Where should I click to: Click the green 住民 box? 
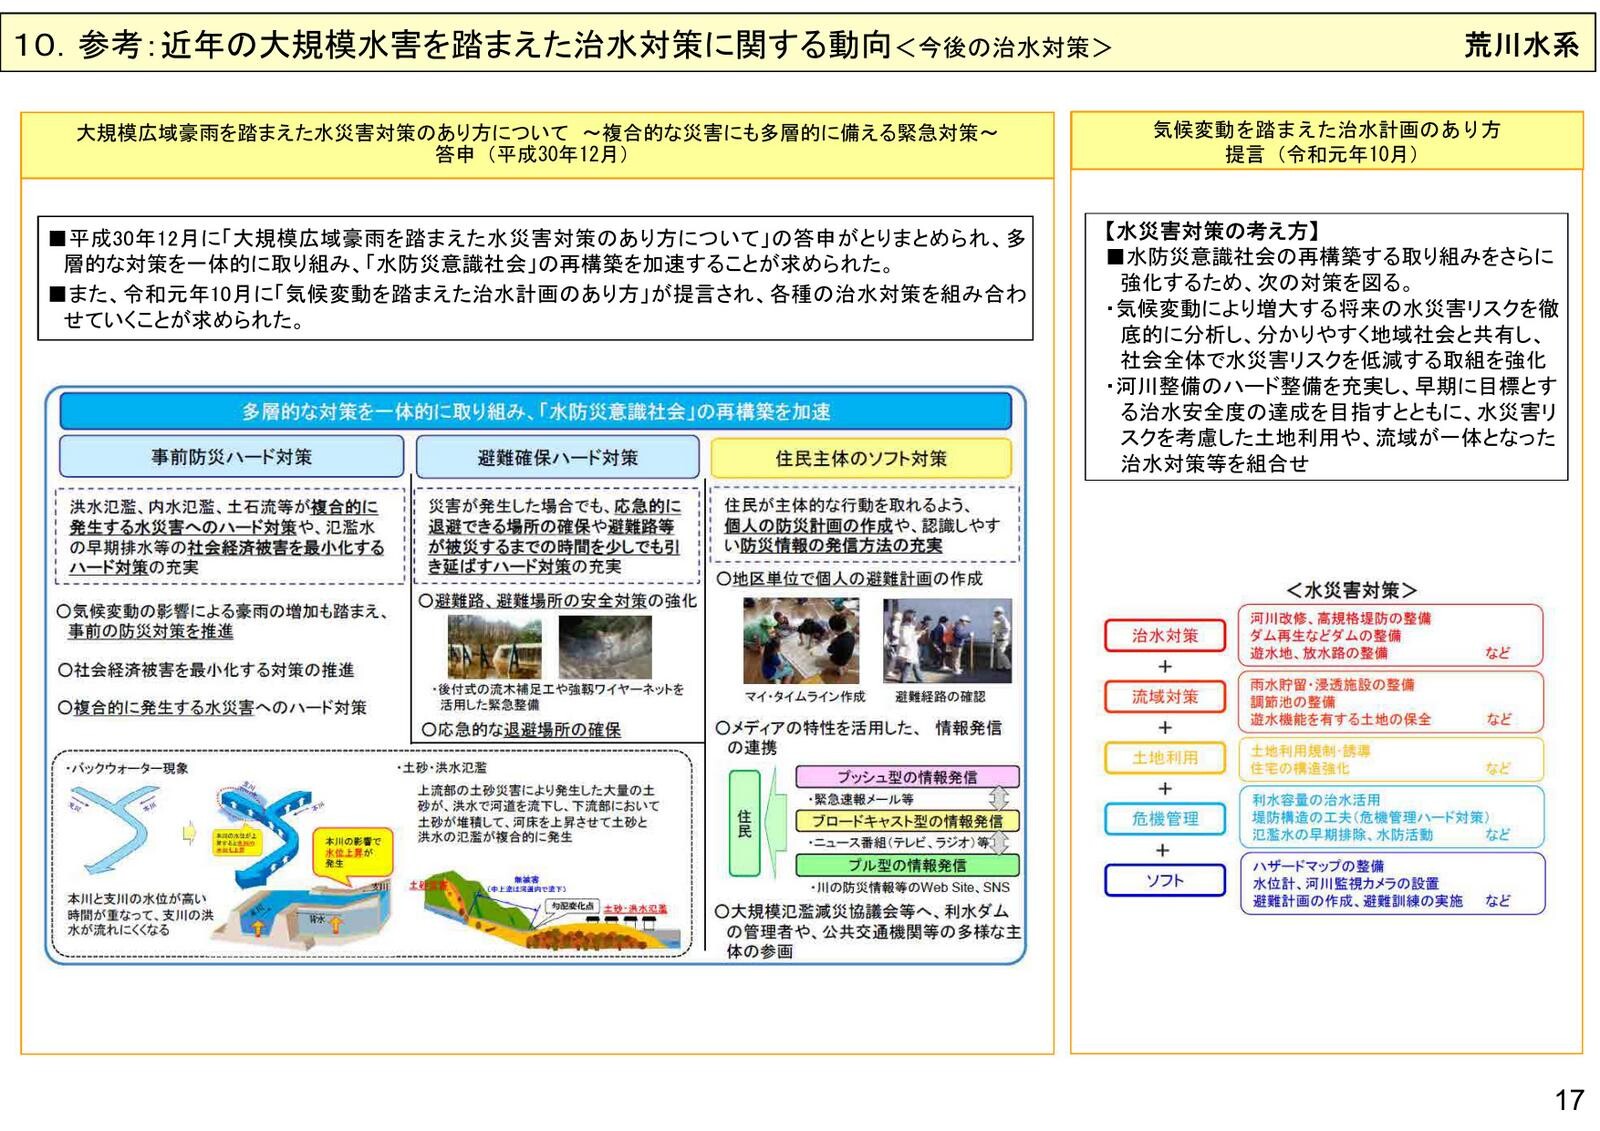click(x=743, y=823)
